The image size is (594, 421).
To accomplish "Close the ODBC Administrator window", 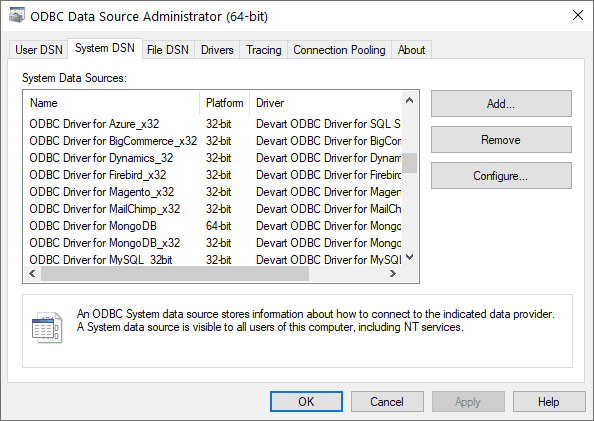I will 578,16.
